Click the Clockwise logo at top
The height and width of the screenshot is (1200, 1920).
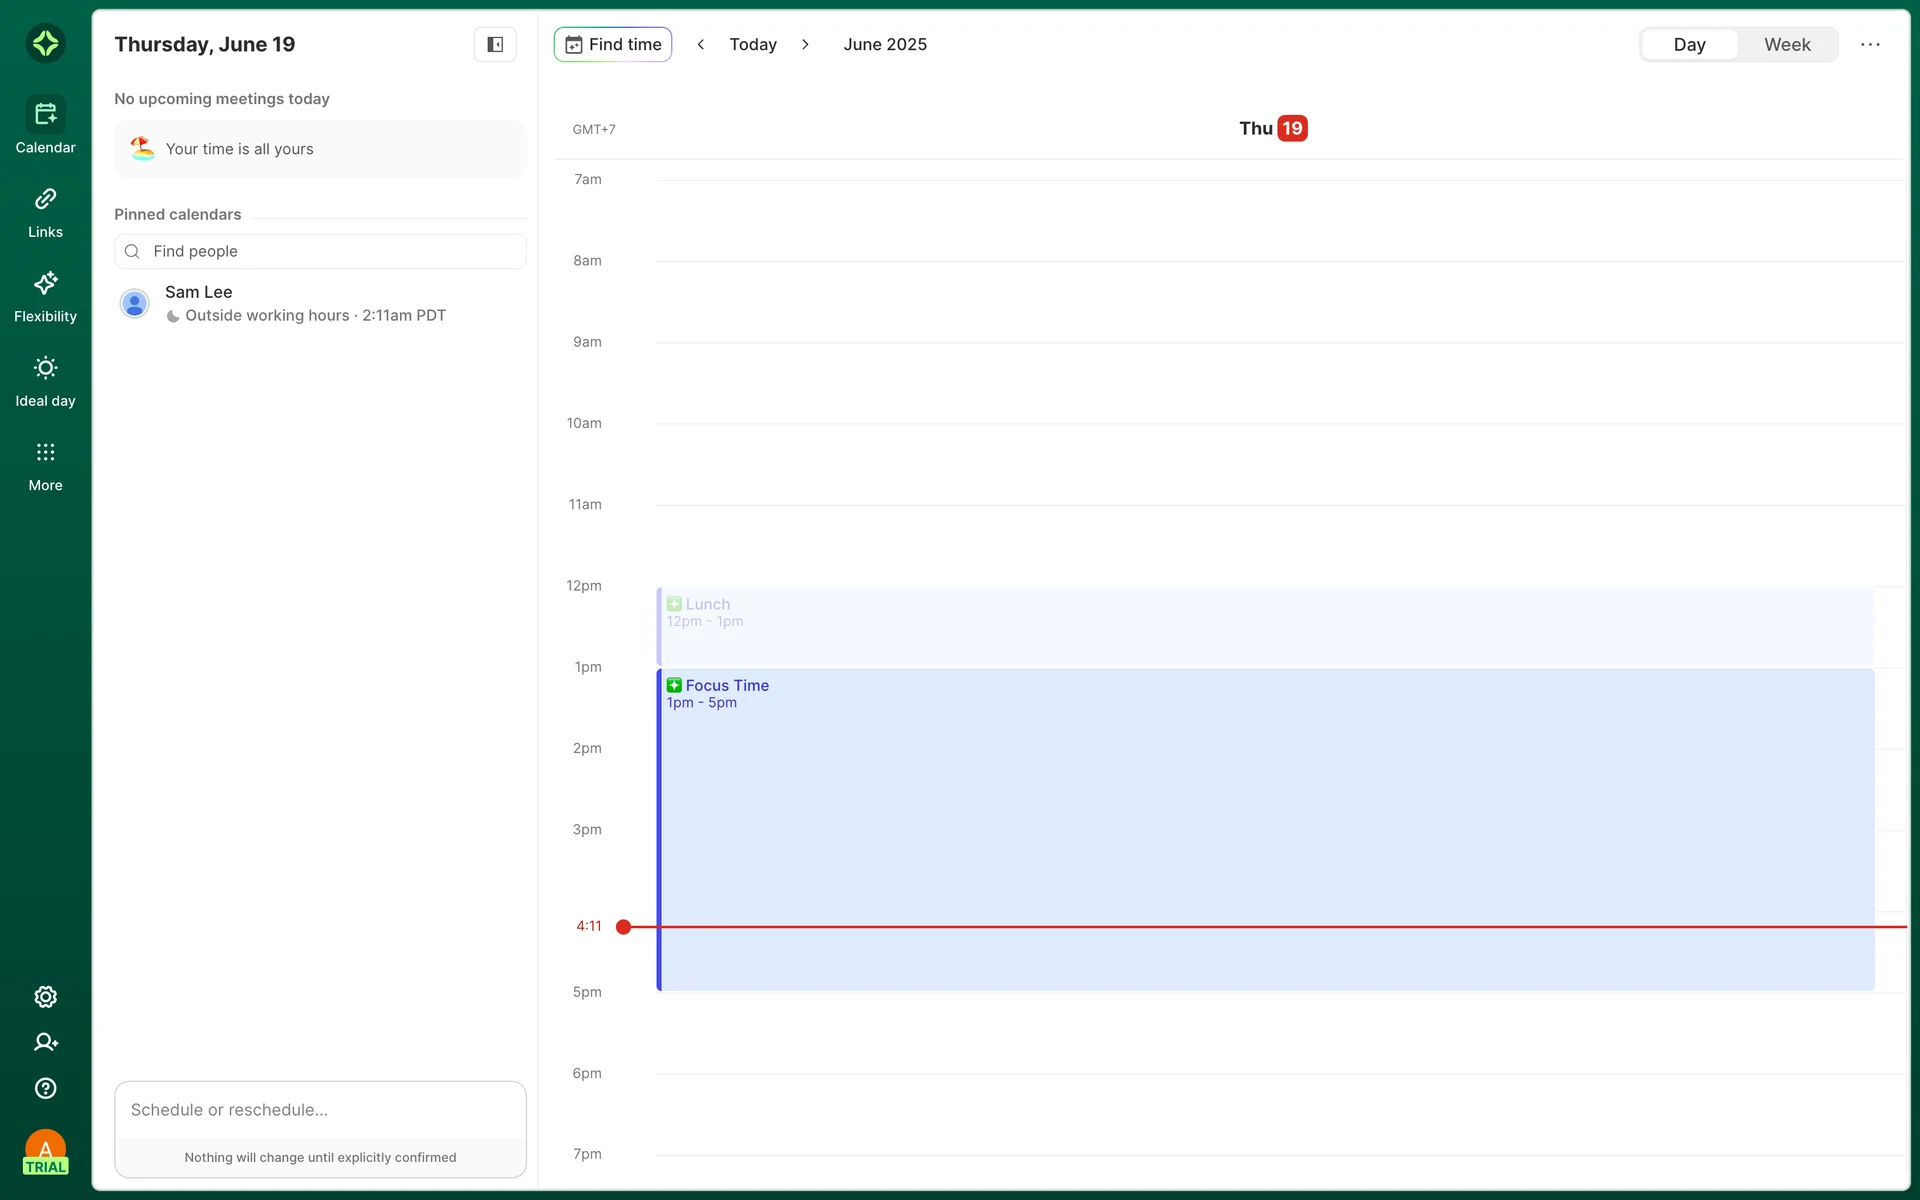(x=45, y=43)
